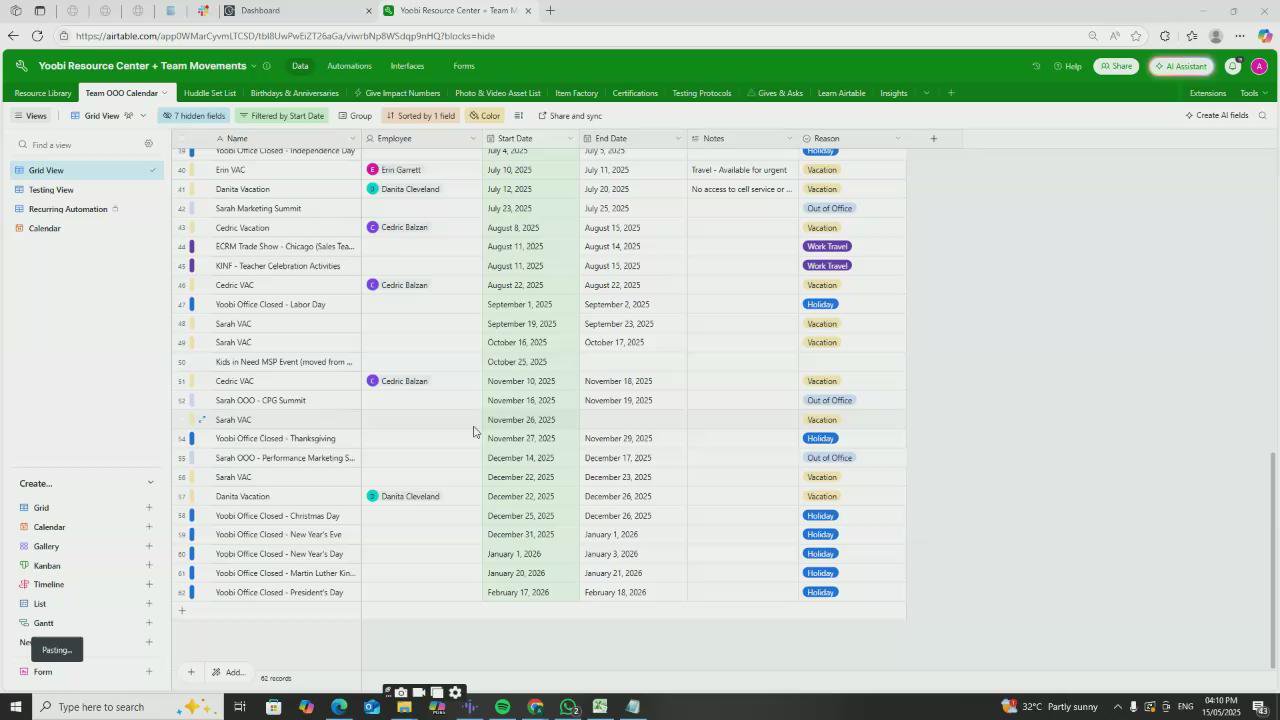Open Testing Protocols table tab
The width and height of the screenshot is (1280, 720).
tap(702, 93)
